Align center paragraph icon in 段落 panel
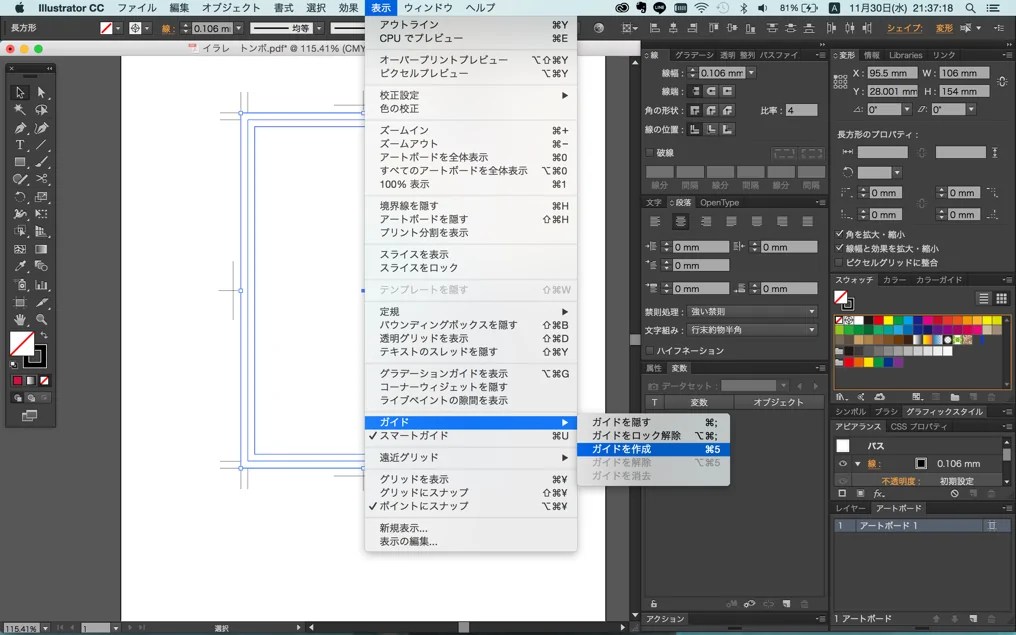1016x635 pixels. click(x=680, y=222)
